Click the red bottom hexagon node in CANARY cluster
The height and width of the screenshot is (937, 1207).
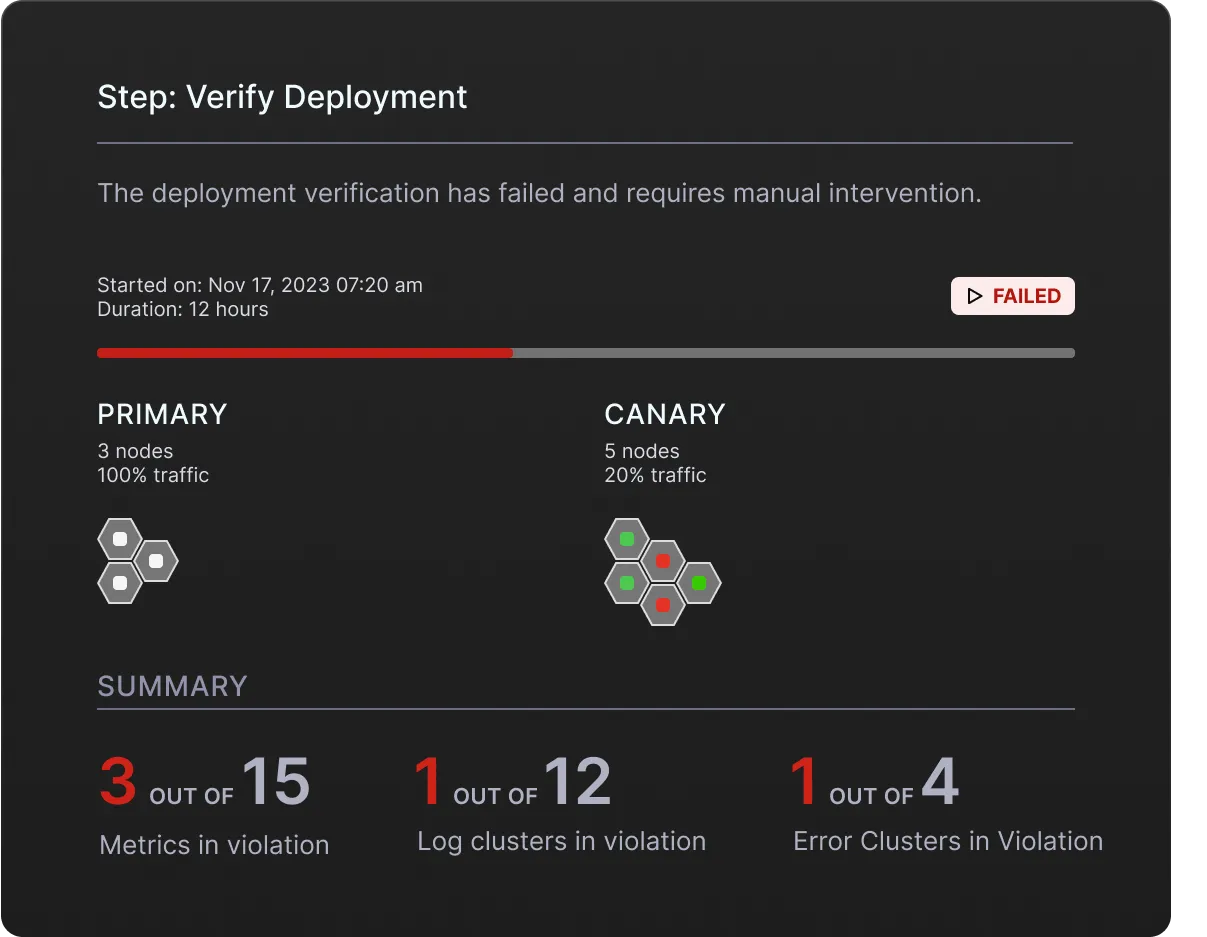pos(662,604)
